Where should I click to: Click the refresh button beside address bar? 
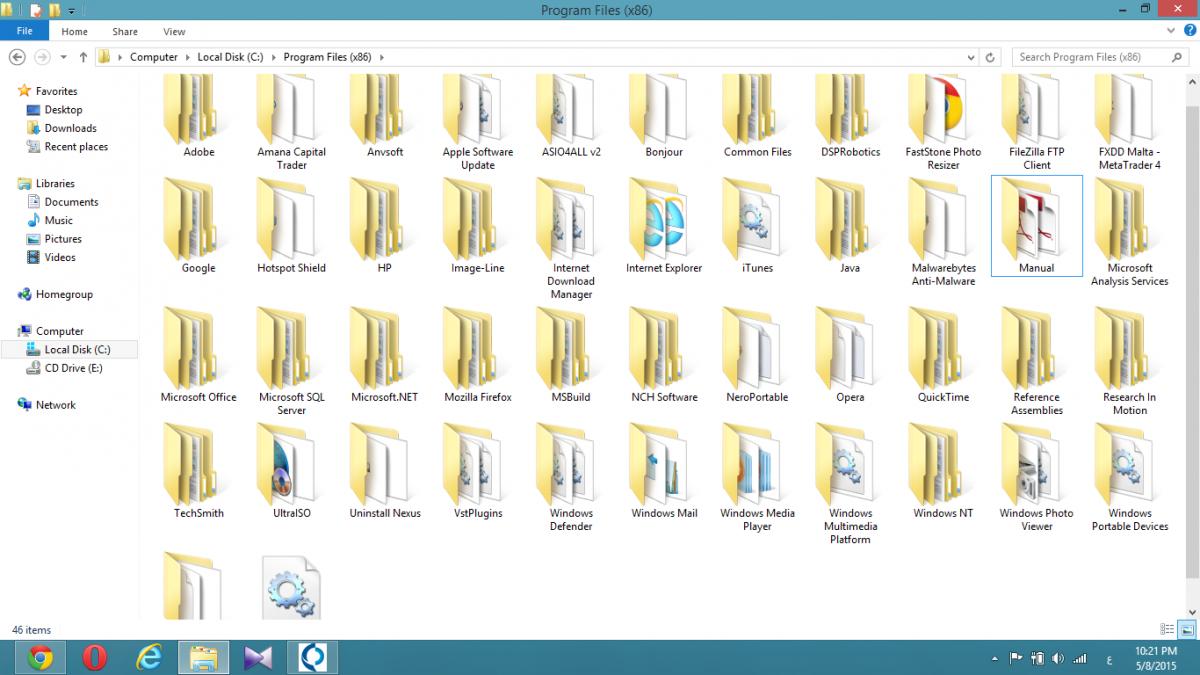pyautogui.click(x=990, y=57)
